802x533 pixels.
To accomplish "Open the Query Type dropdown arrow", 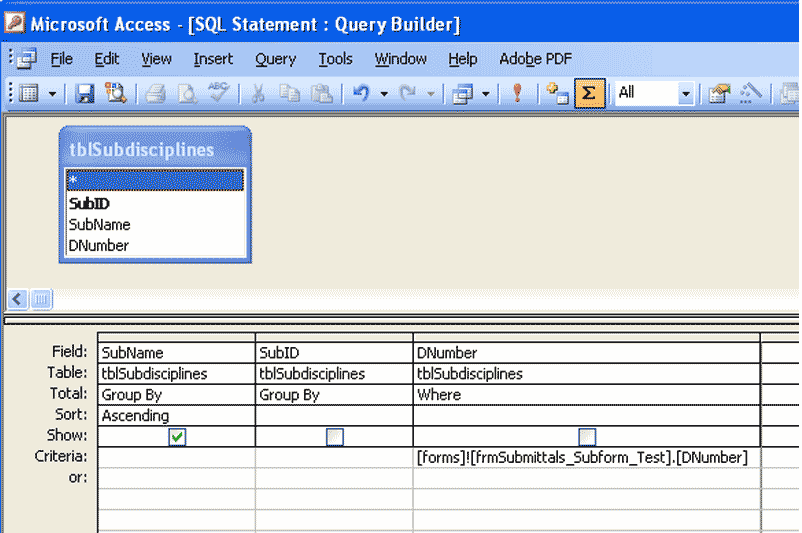I will pyautogui.click(x=486, y=94).
